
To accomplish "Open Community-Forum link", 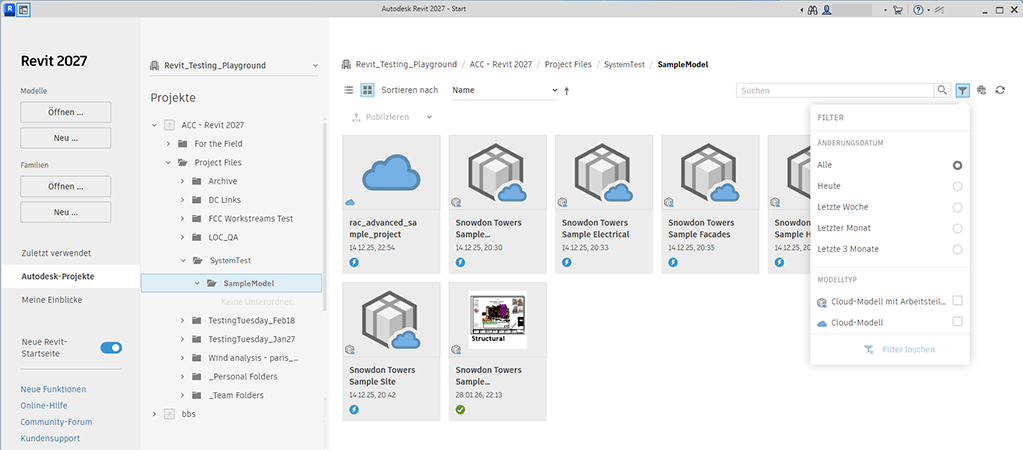I will 56,422.
